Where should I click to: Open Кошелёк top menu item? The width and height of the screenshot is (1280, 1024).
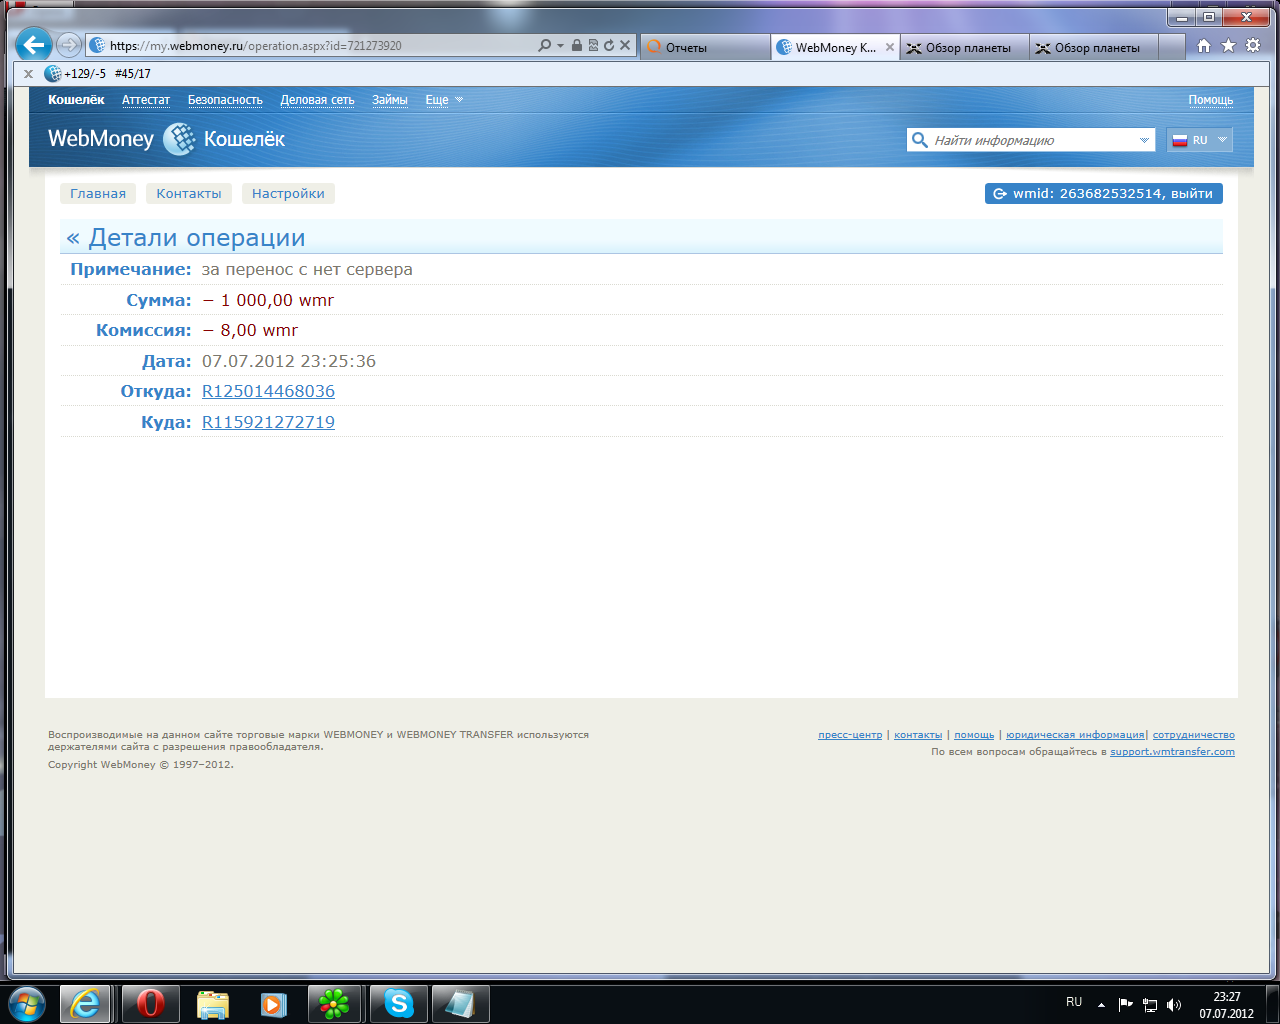[x=76, y=100]
